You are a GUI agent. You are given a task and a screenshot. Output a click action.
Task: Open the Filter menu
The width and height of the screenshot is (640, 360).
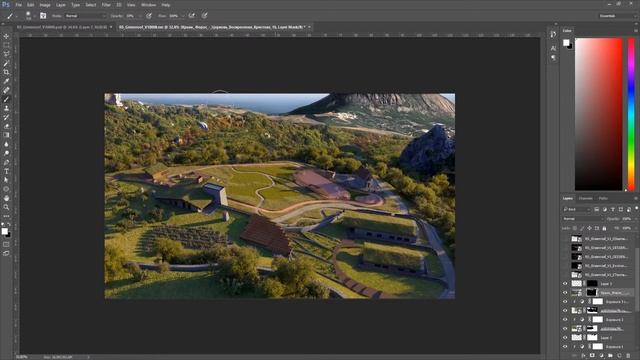(106, 5)
